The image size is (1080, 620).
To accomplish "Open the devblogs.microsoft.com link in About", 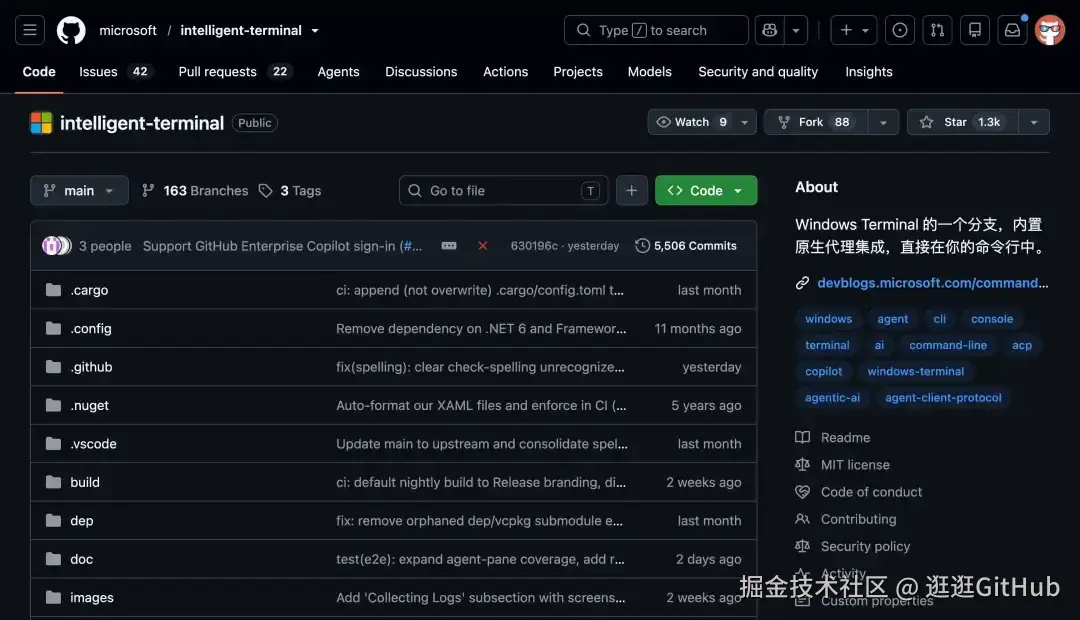I will pos(933,283).
